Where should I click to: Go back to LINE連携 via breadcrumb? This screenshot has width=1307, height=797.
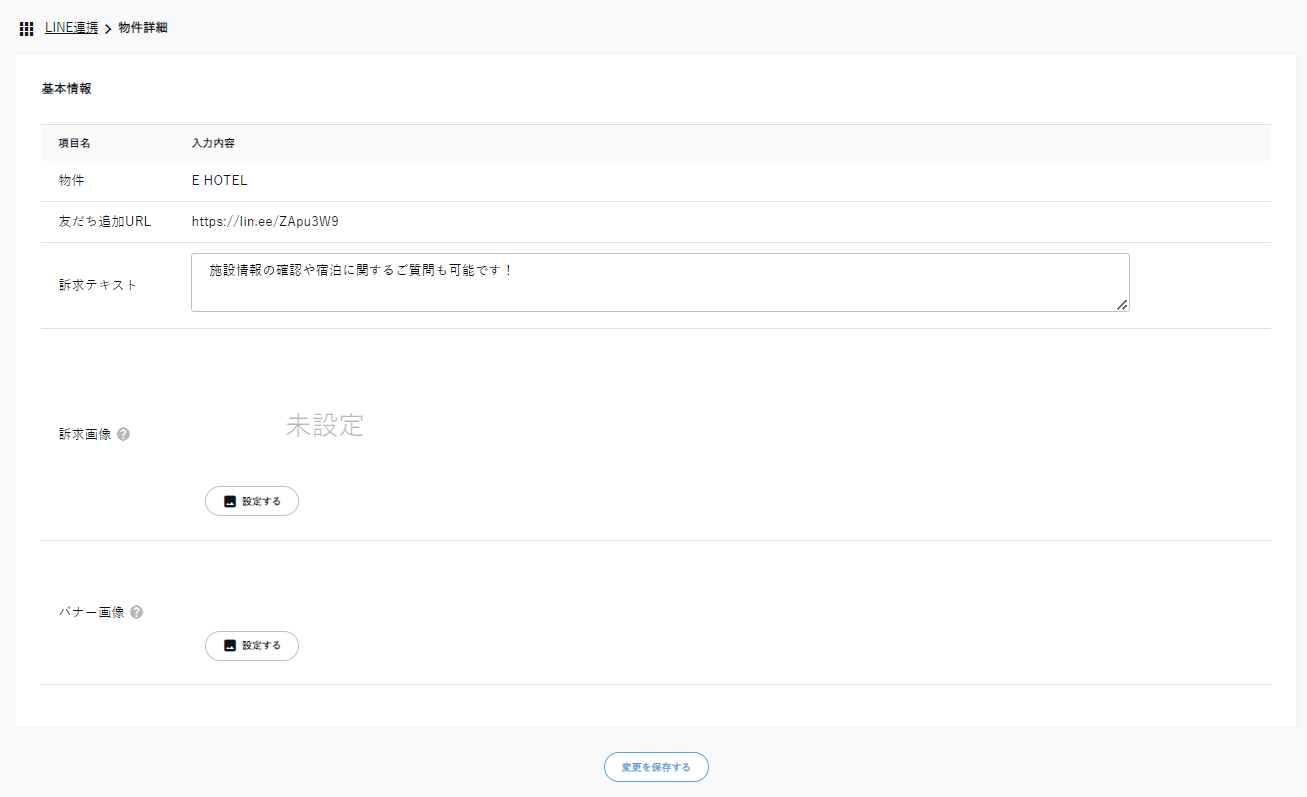(x=71, y=28)
